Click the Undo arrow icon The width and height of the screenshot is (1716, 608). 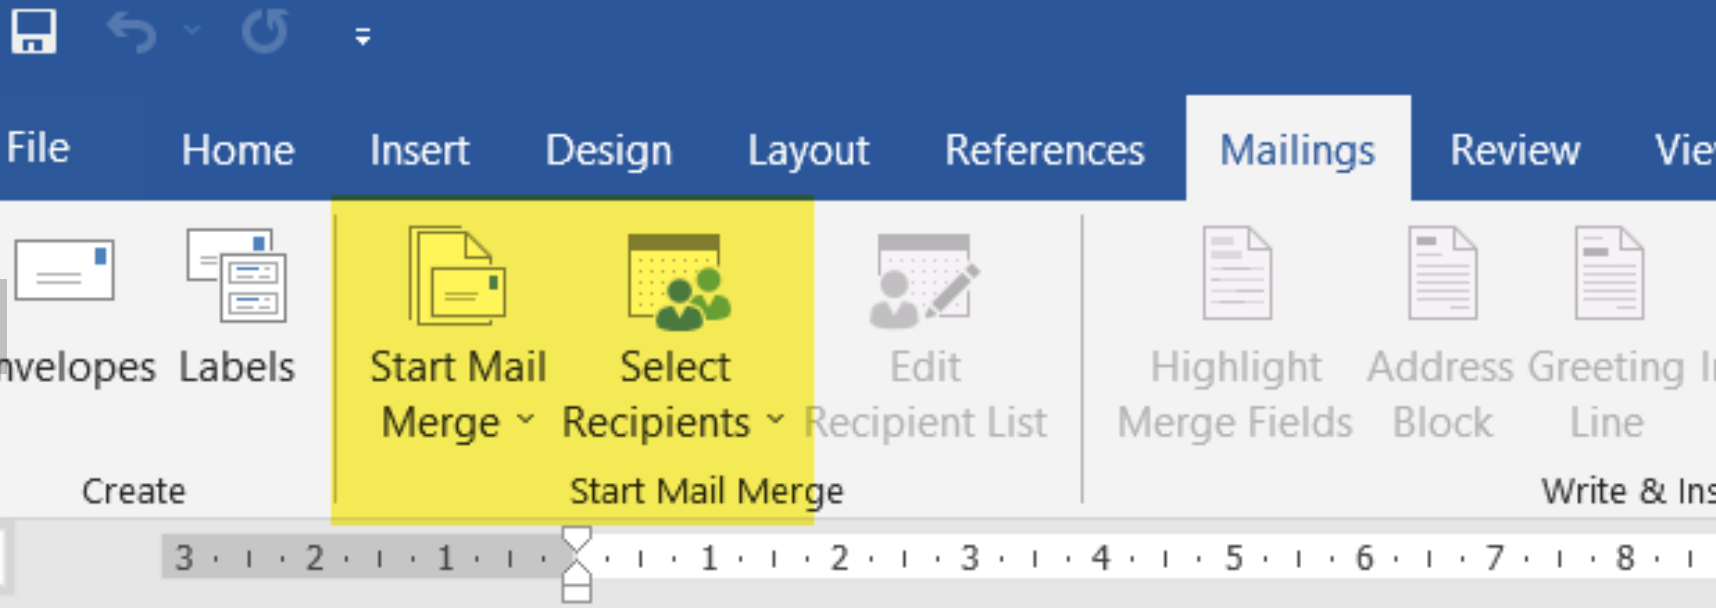click(131, 33)
